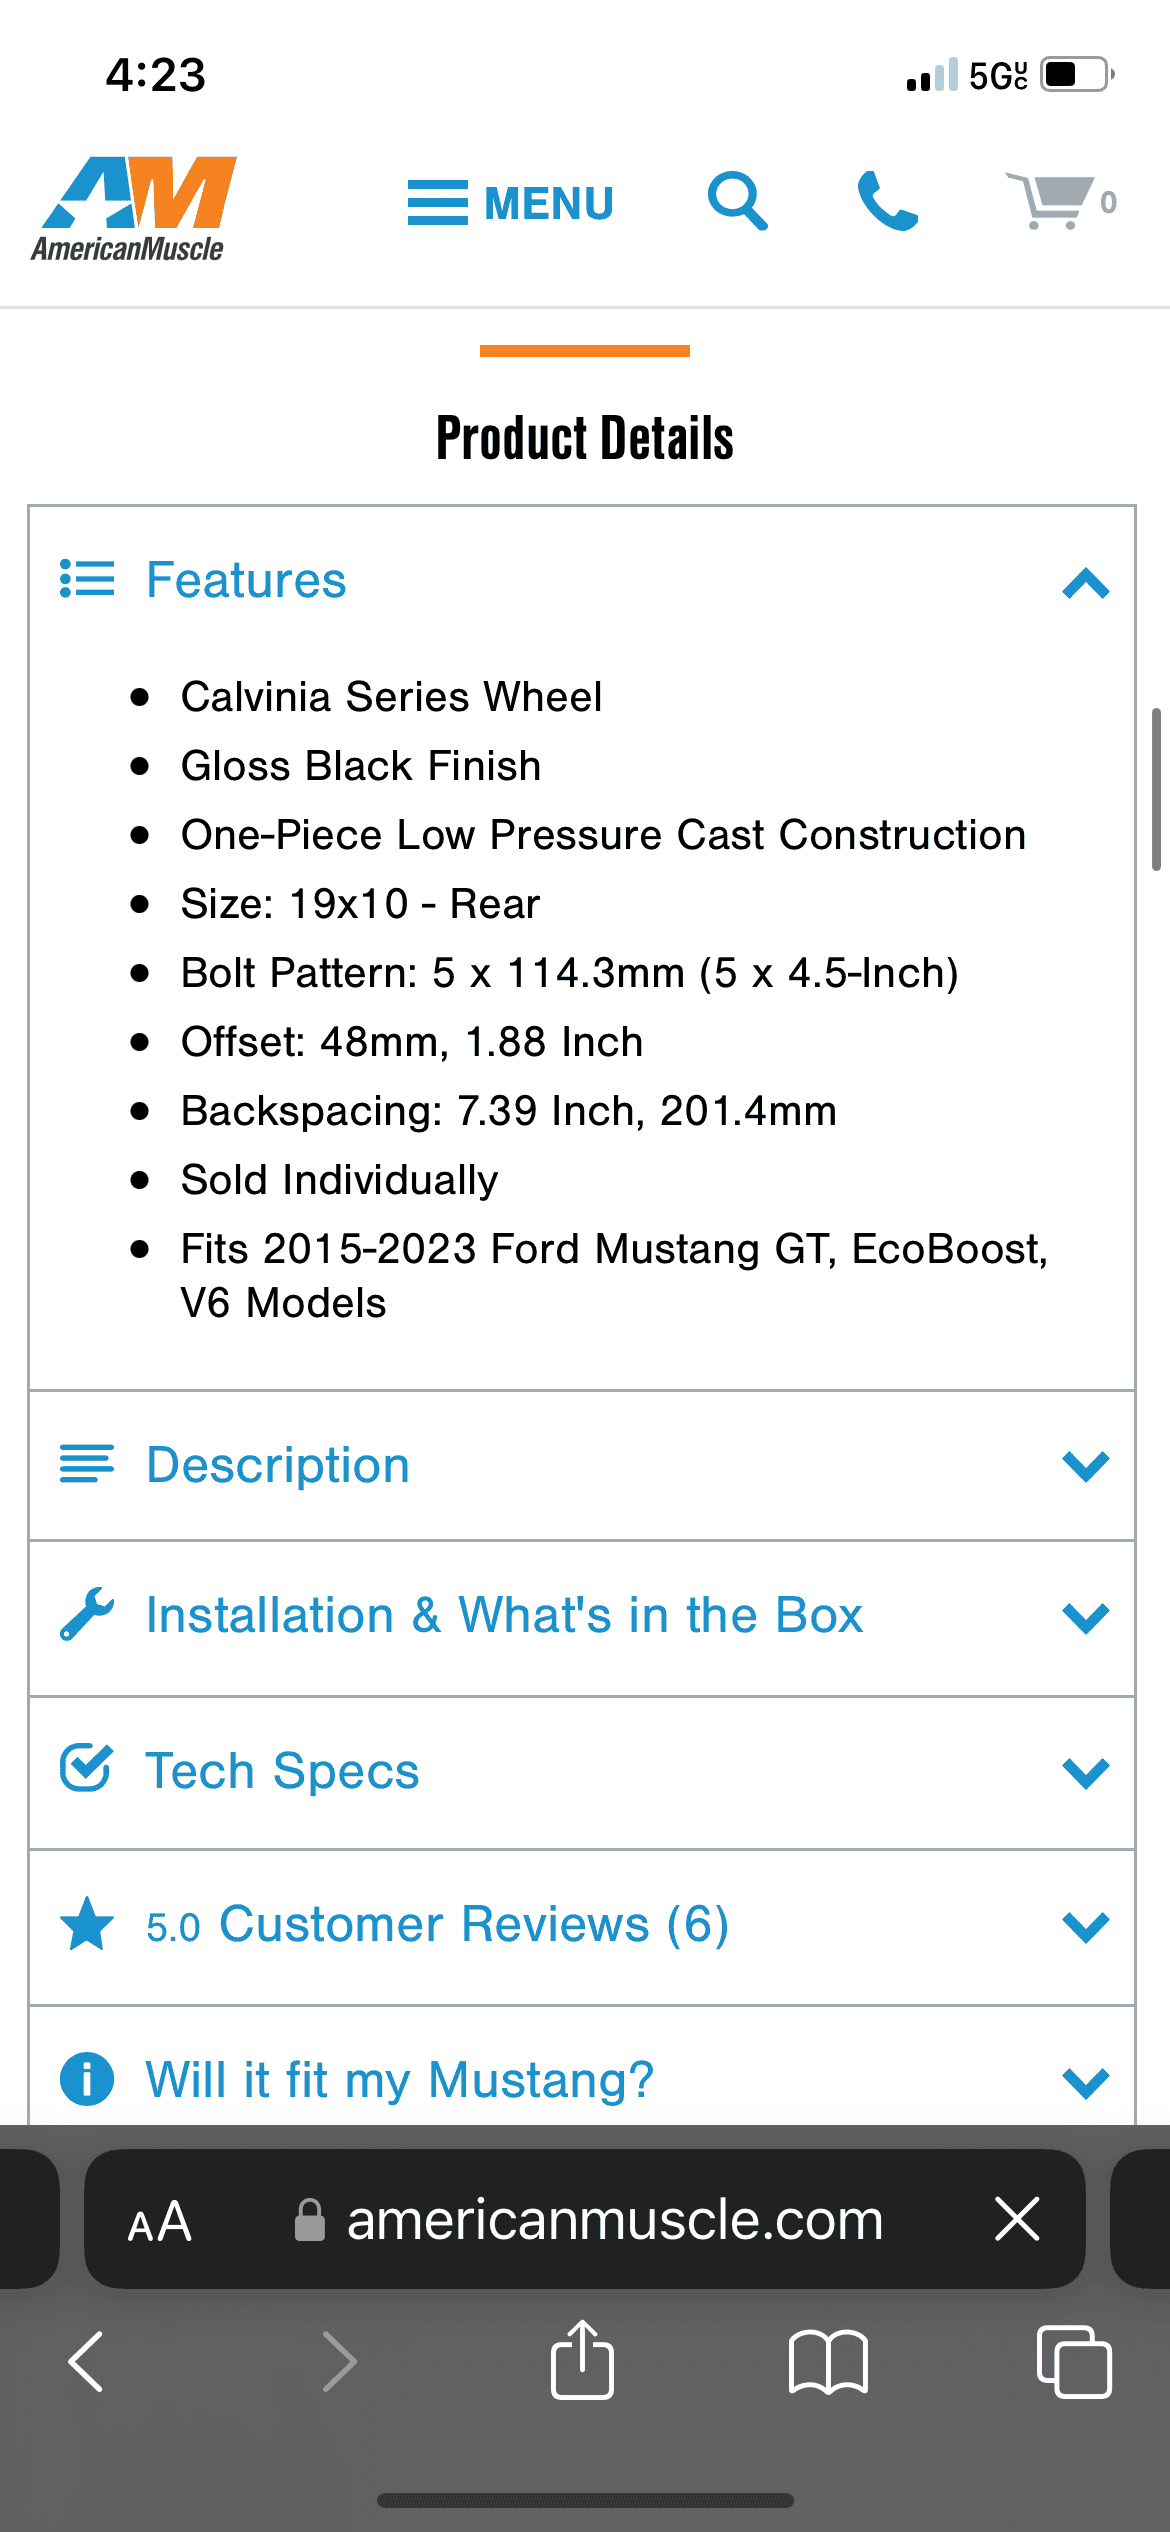Open the search magnifier icon
The image size is (1170, 2532).
click(x=738, y=201)
